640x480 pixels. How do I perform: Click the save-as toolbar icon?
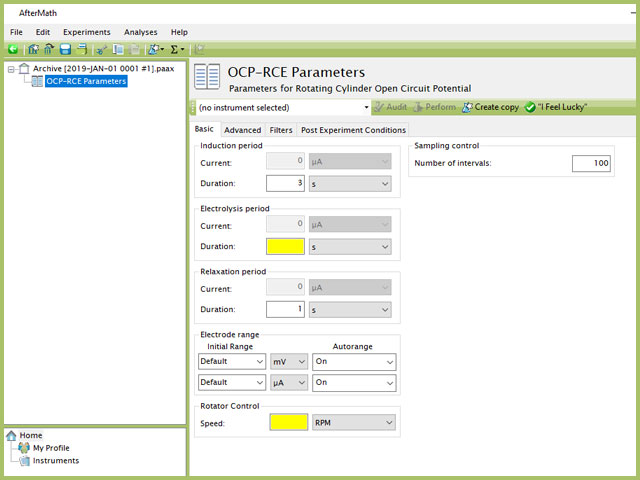pos(82,49)
